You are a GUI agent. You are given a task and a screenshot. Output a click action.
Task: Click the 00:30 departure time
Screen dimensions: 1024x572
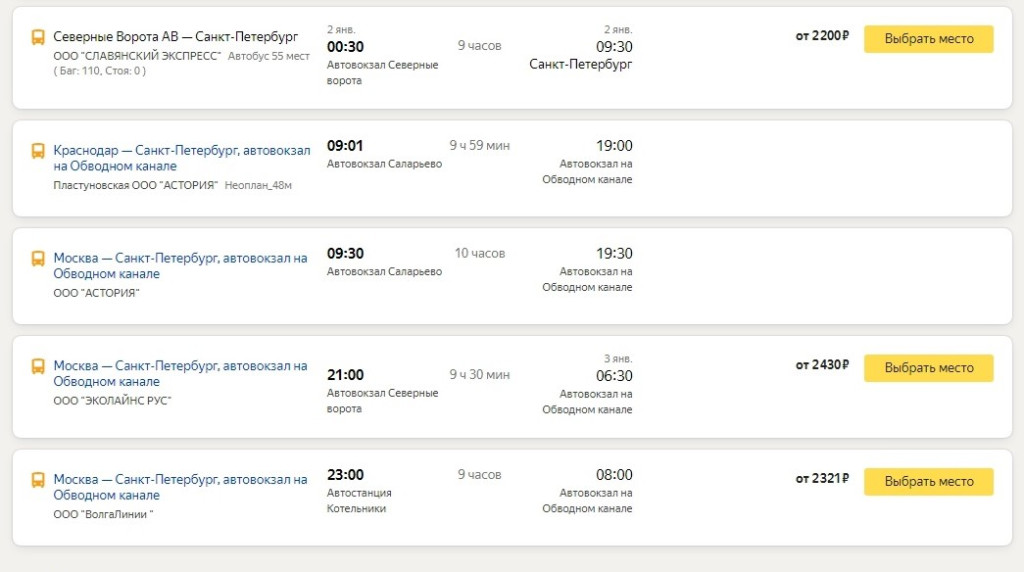coord(345,46)
